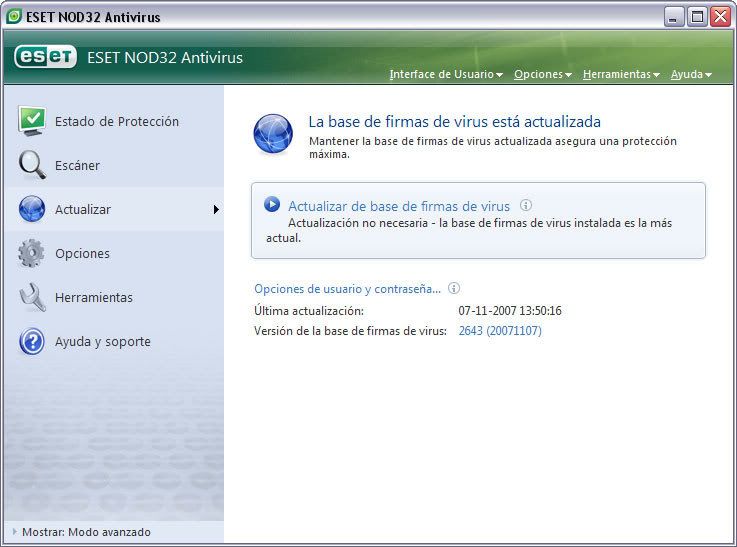Open the Ayuda top menu
The width and height of the screenshot is (737, 547).
[691, 74]
